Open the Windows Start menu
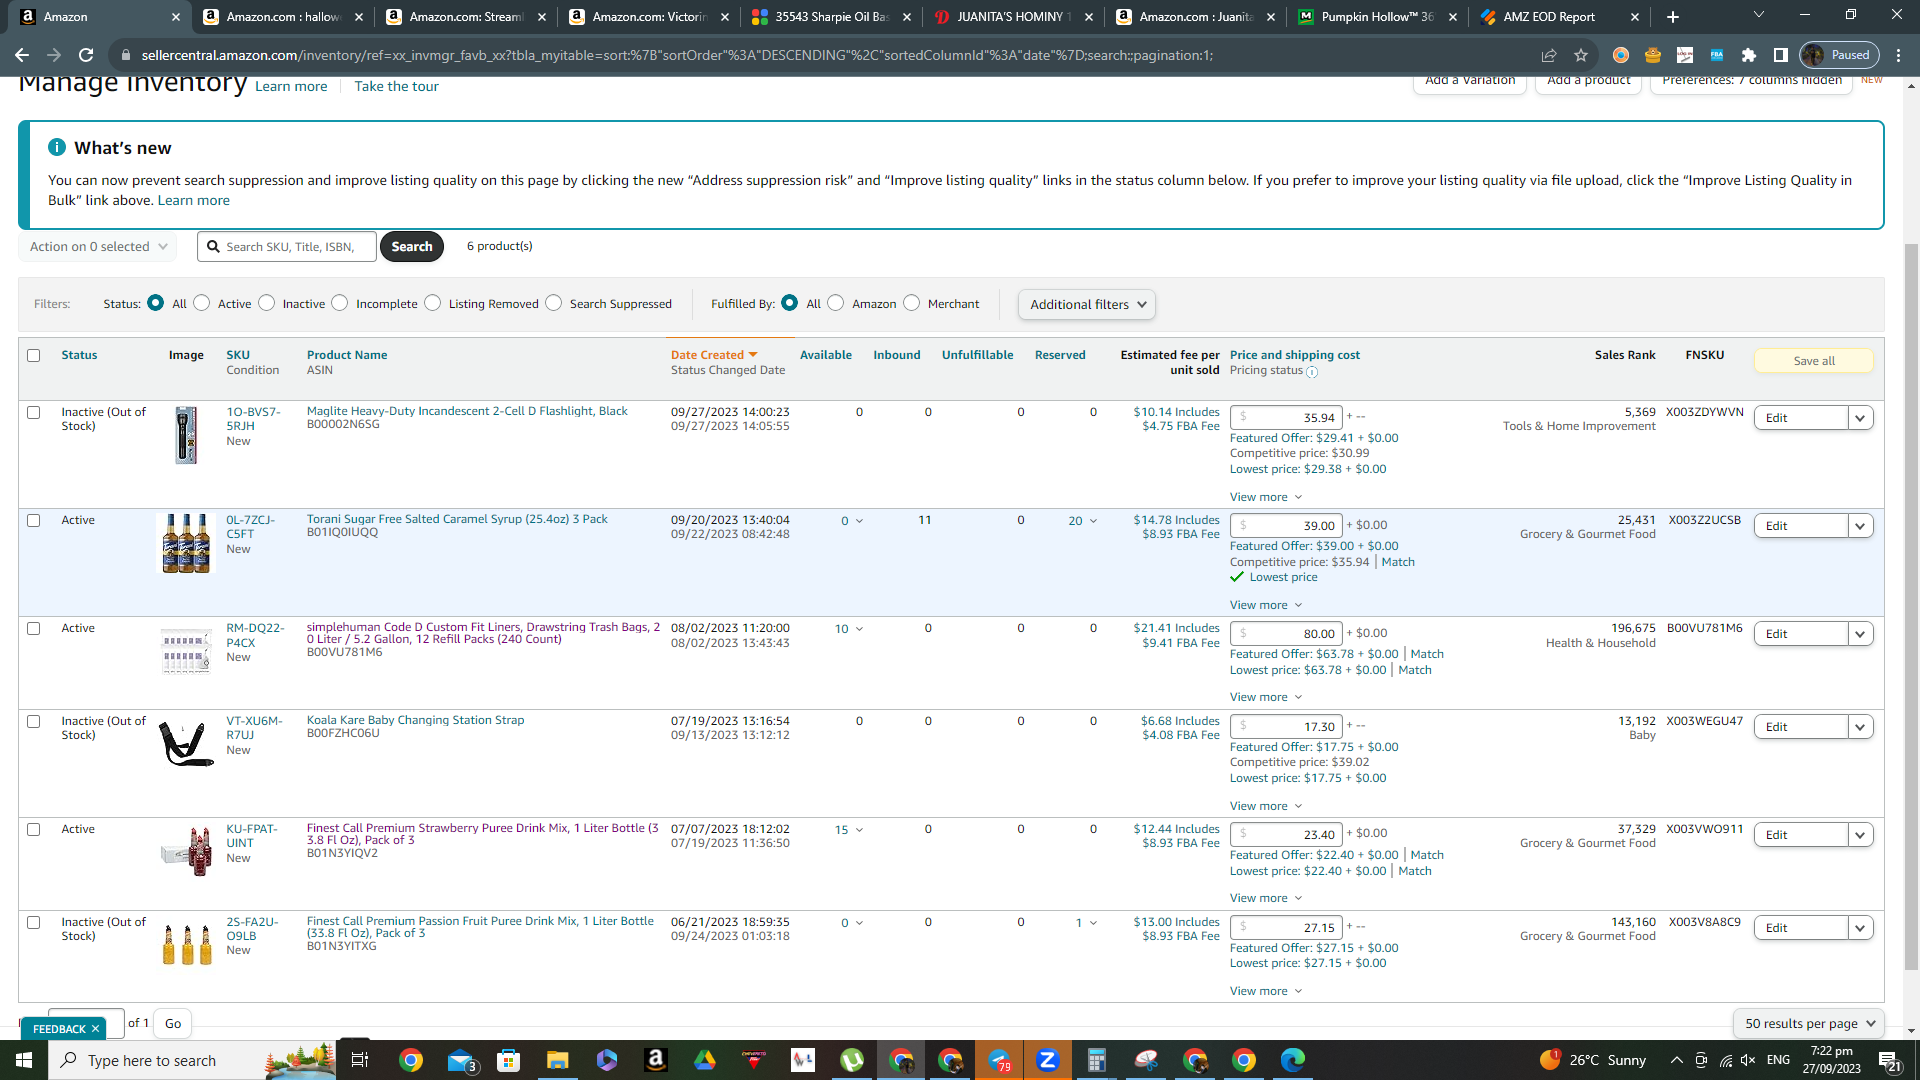This screenshot has width=1920, height=1080. pyautogui.click(x=24, y=1060)
